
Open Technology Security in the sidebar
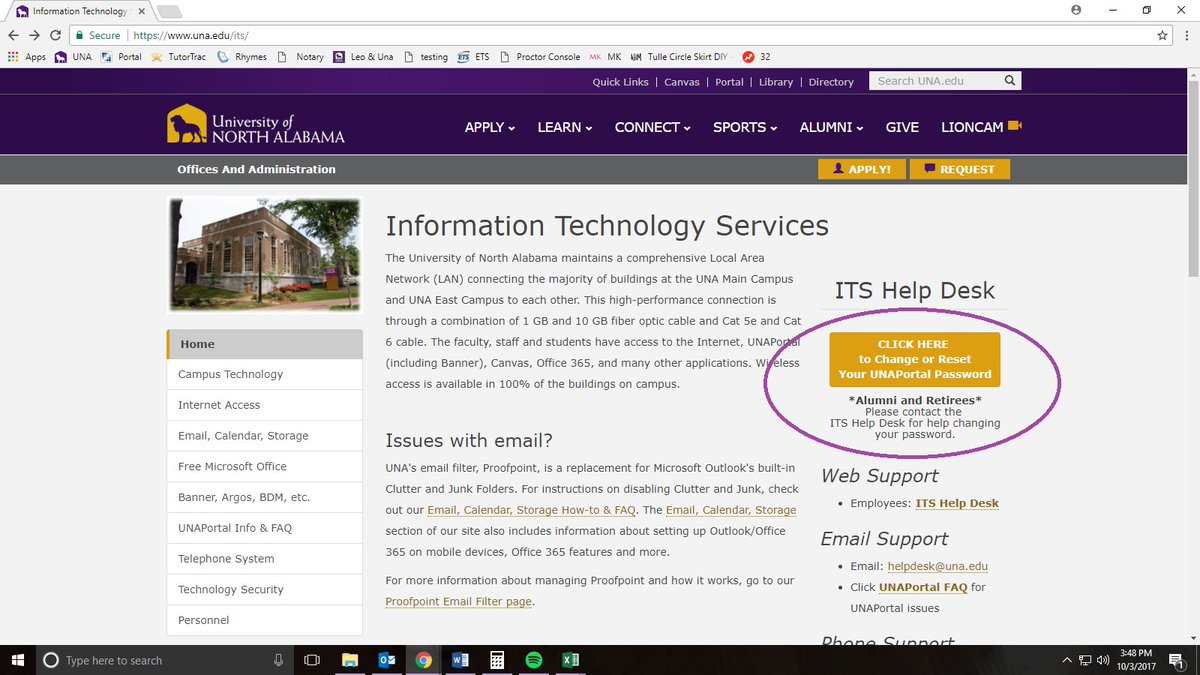(x=264, y=589)
